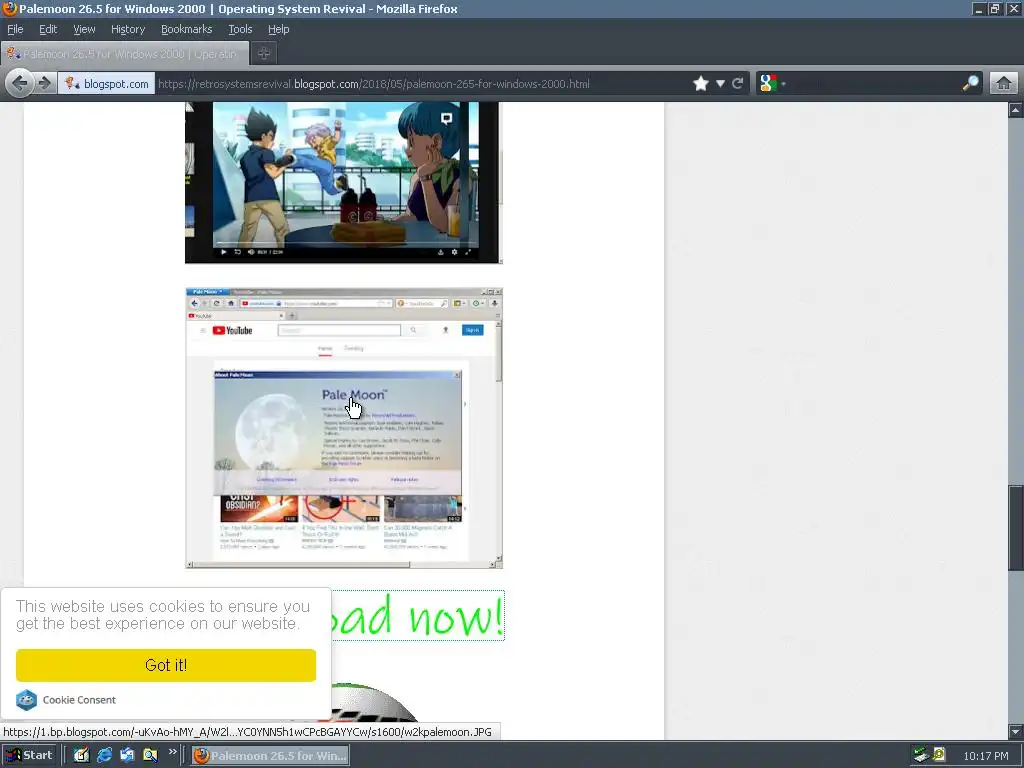Open the Help menu
Viewport: 1024px width, 768px height.
tap(279, 29)
